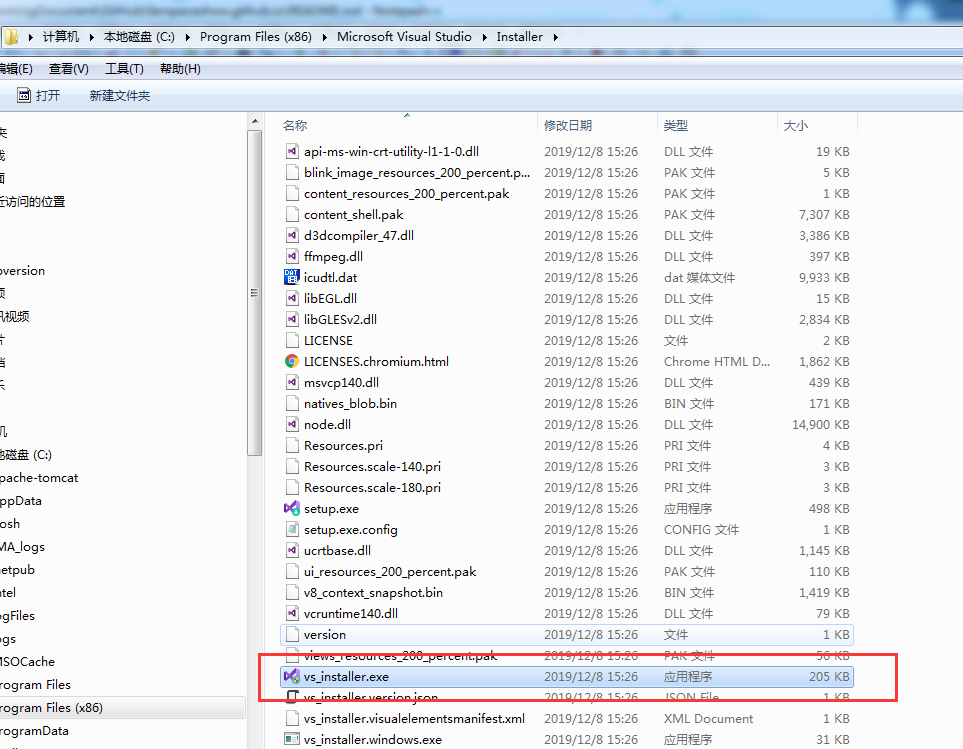Open the 帮助(H) menu

pyautogui.click(x=180, y=69)
